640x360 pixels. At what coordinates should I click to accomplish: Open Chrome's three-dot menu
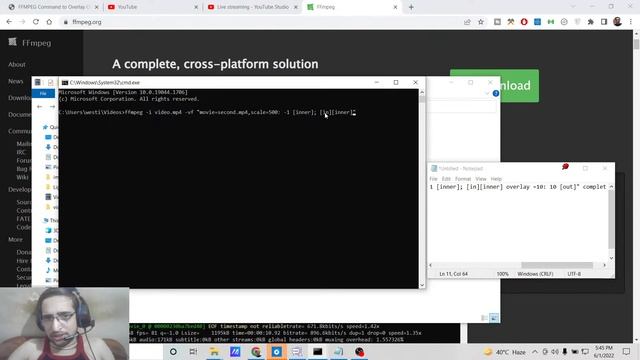(x=631, y=22)
